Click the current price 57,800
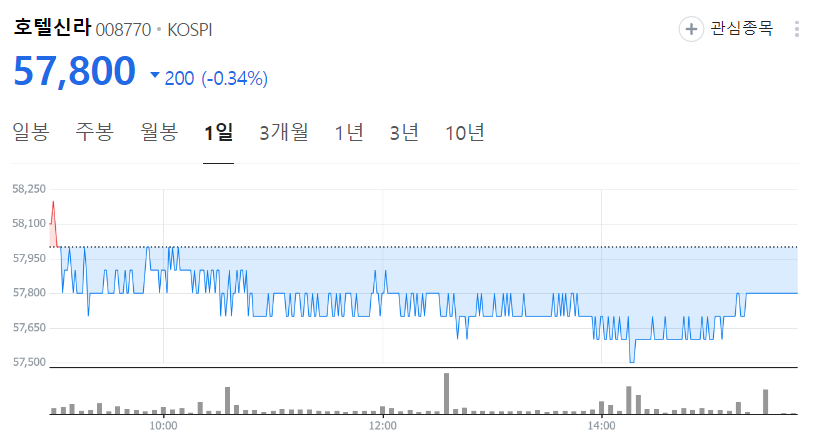 [x=74, y=71]
